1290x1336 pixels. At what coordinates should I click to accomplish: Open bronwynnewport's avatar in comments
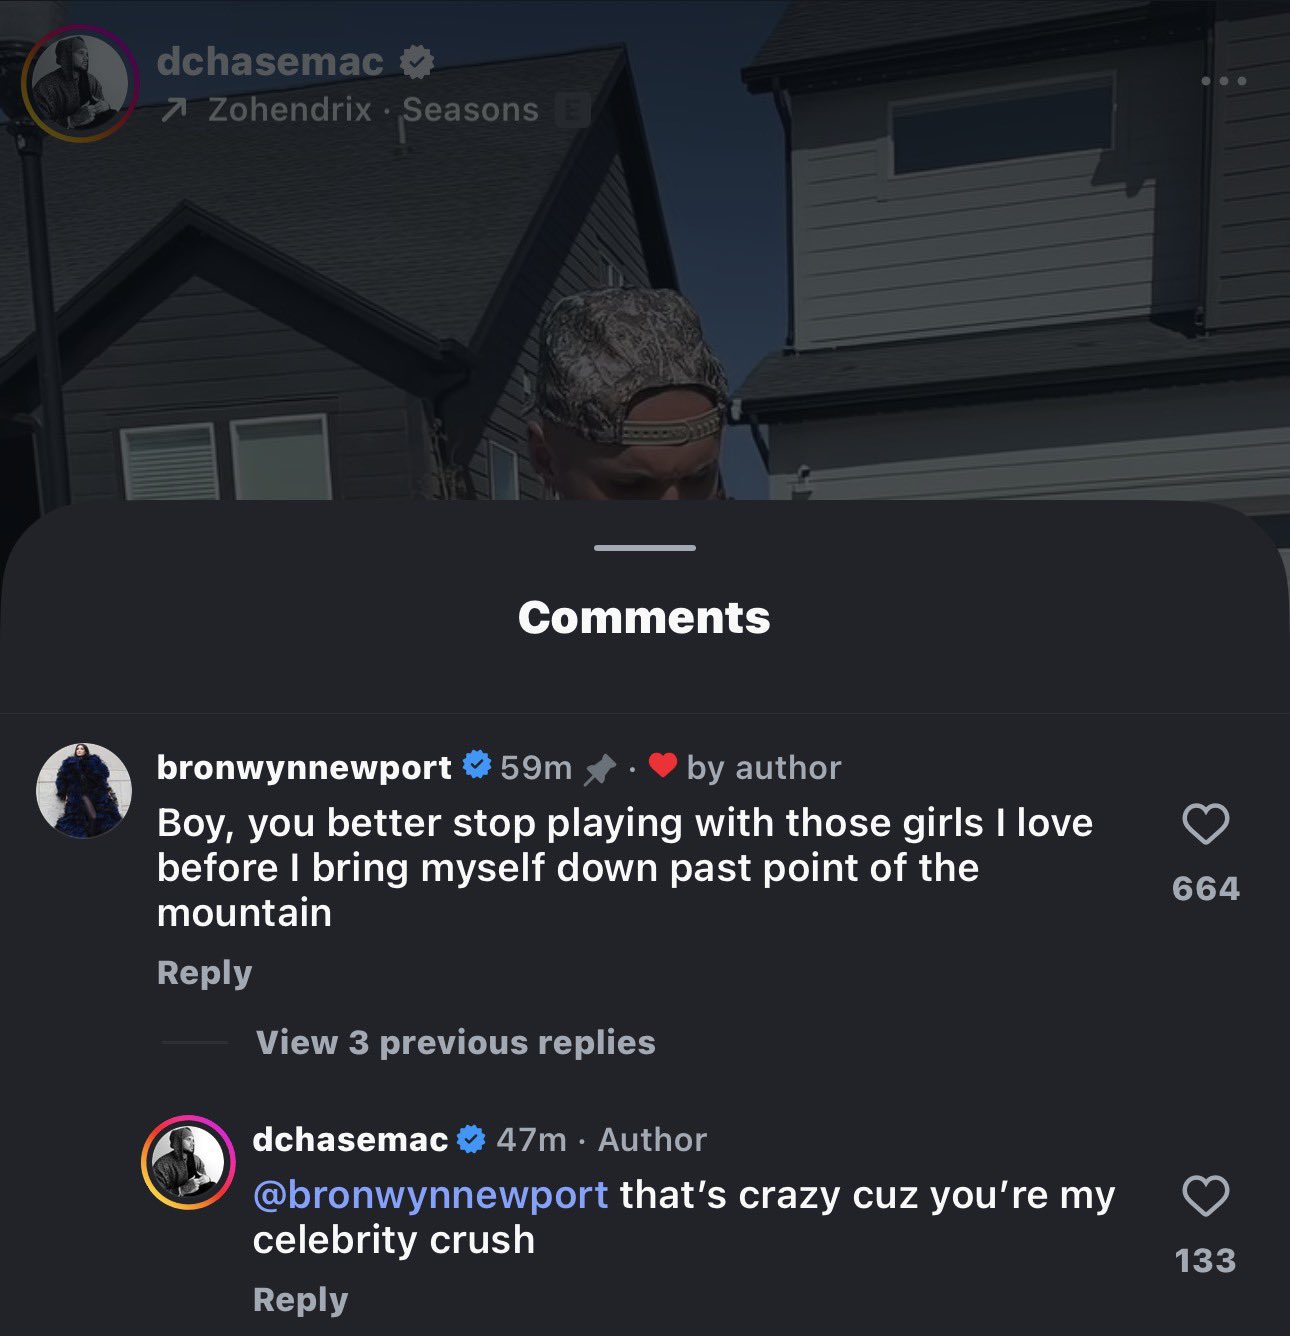(x=84, y=790)
